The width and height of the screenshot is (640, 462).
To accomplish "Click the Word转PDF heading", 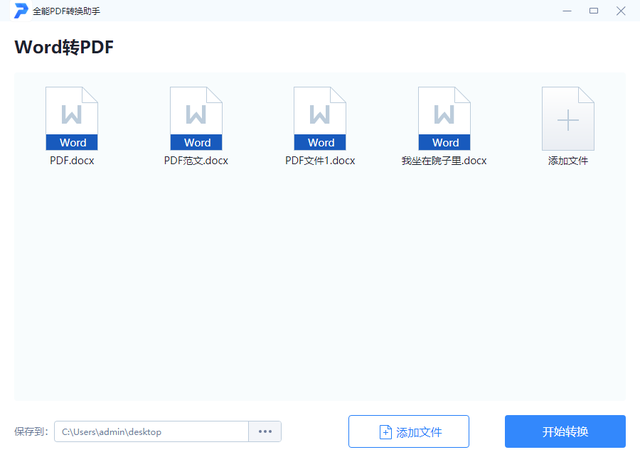I will coord(64,47).
